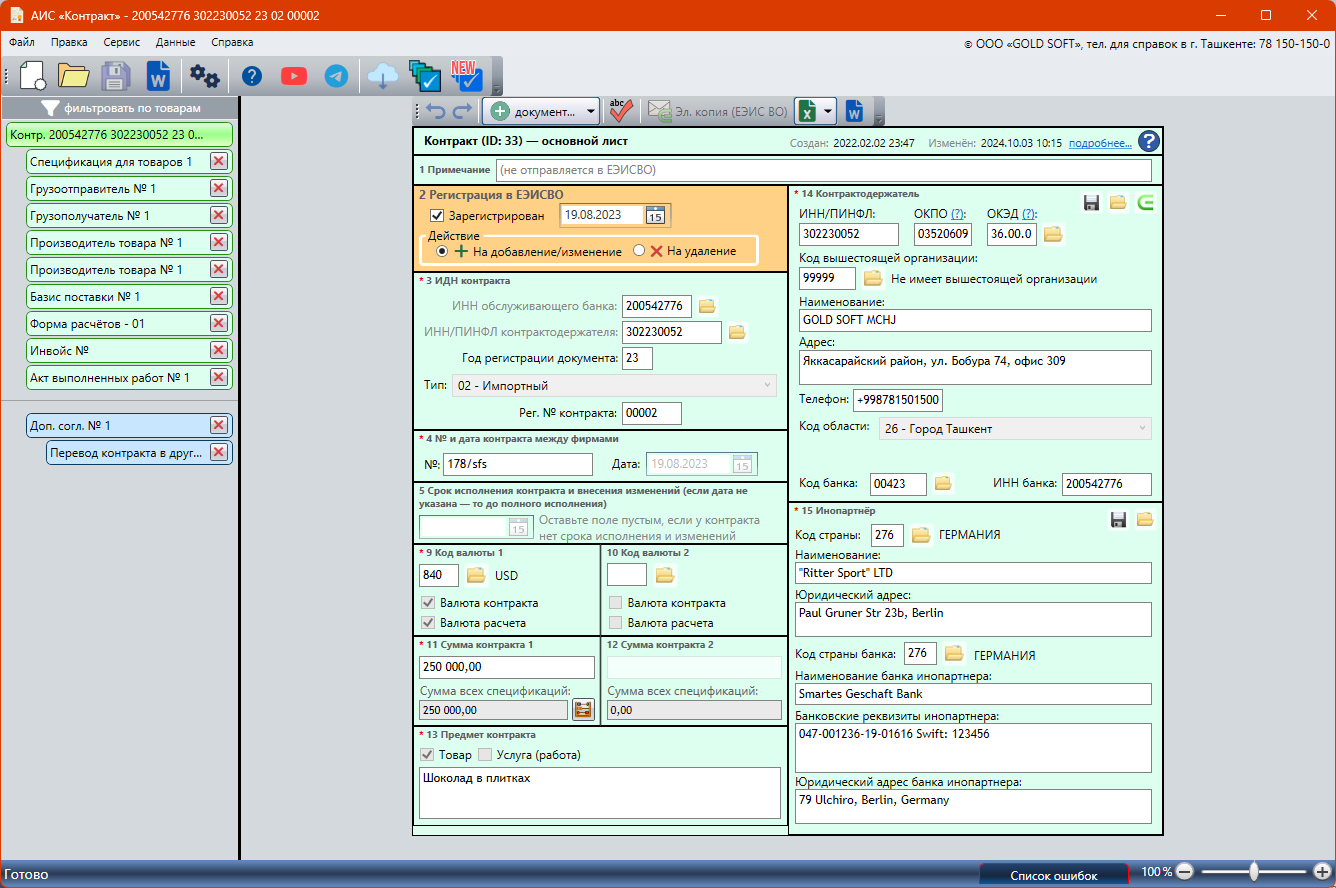Run spell check with abc checkmark icon
1336x888 pixels.
click(x=622, y=111)
